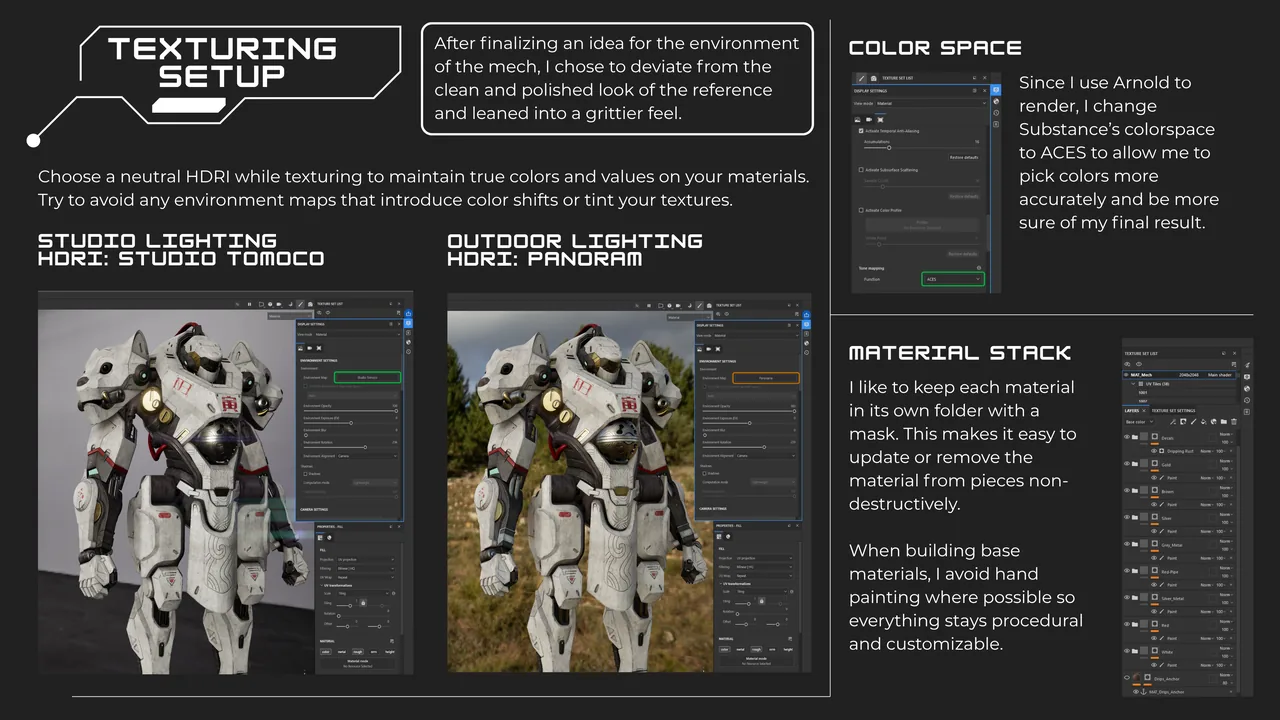Image resolution: width=1280 pixels, height=720 pixels.
Task: Open camera settings icon in Color Space panel
Action: pos(869,120)
